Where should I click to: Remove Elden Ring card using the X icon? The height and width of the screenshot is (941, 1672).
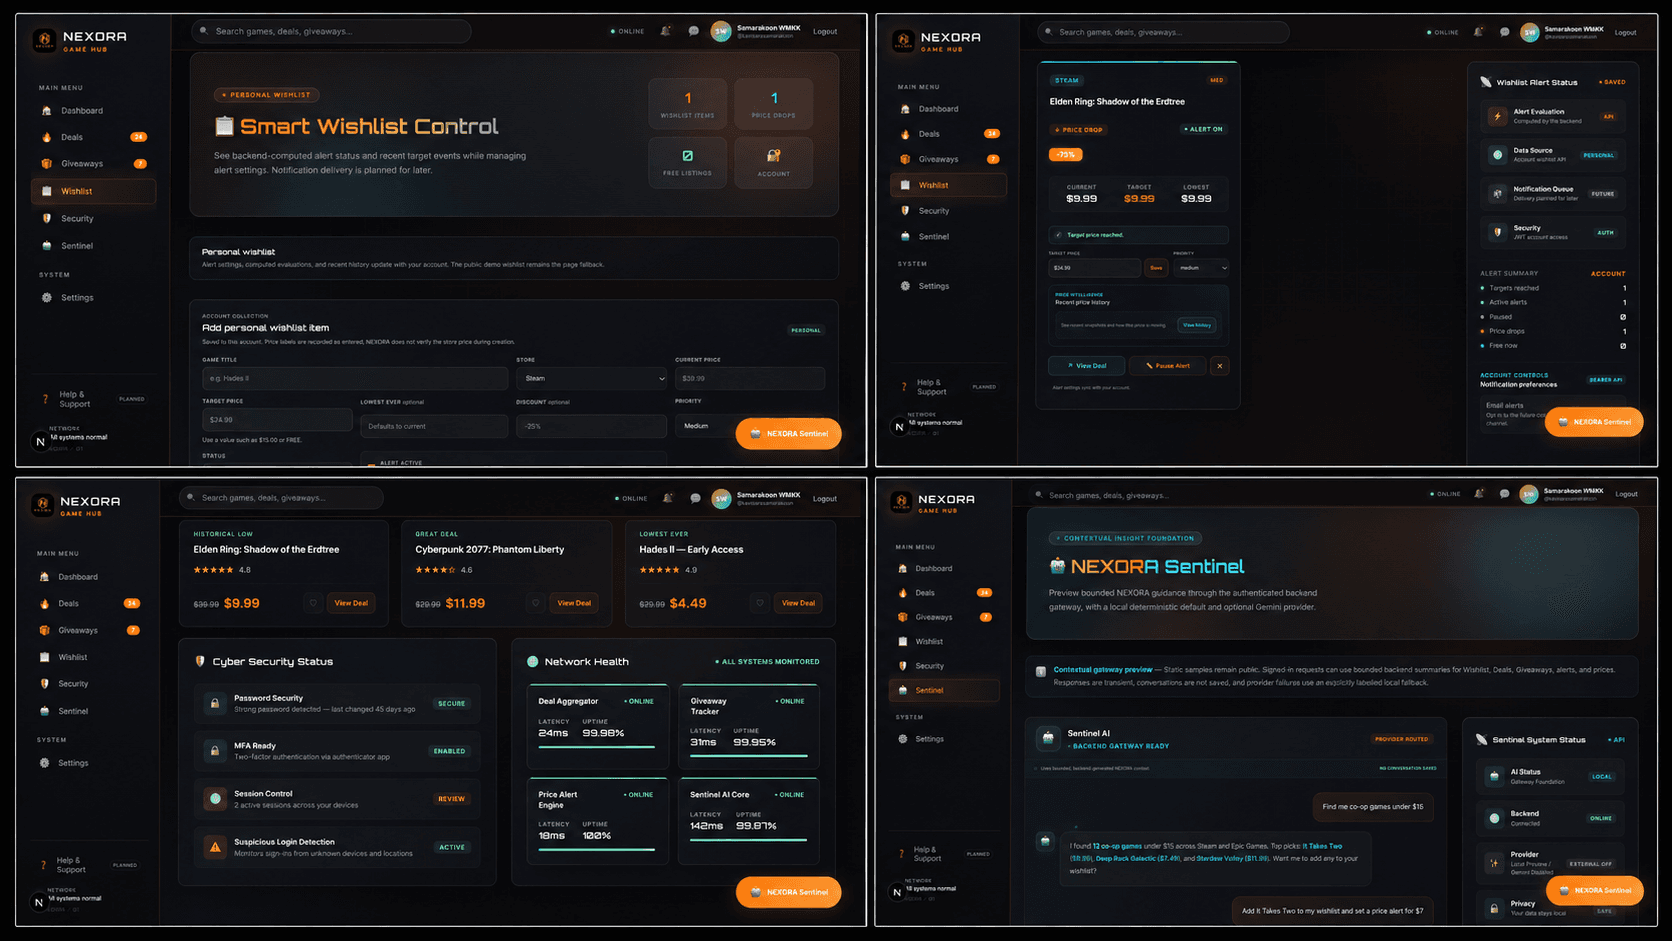point(1219,366)
